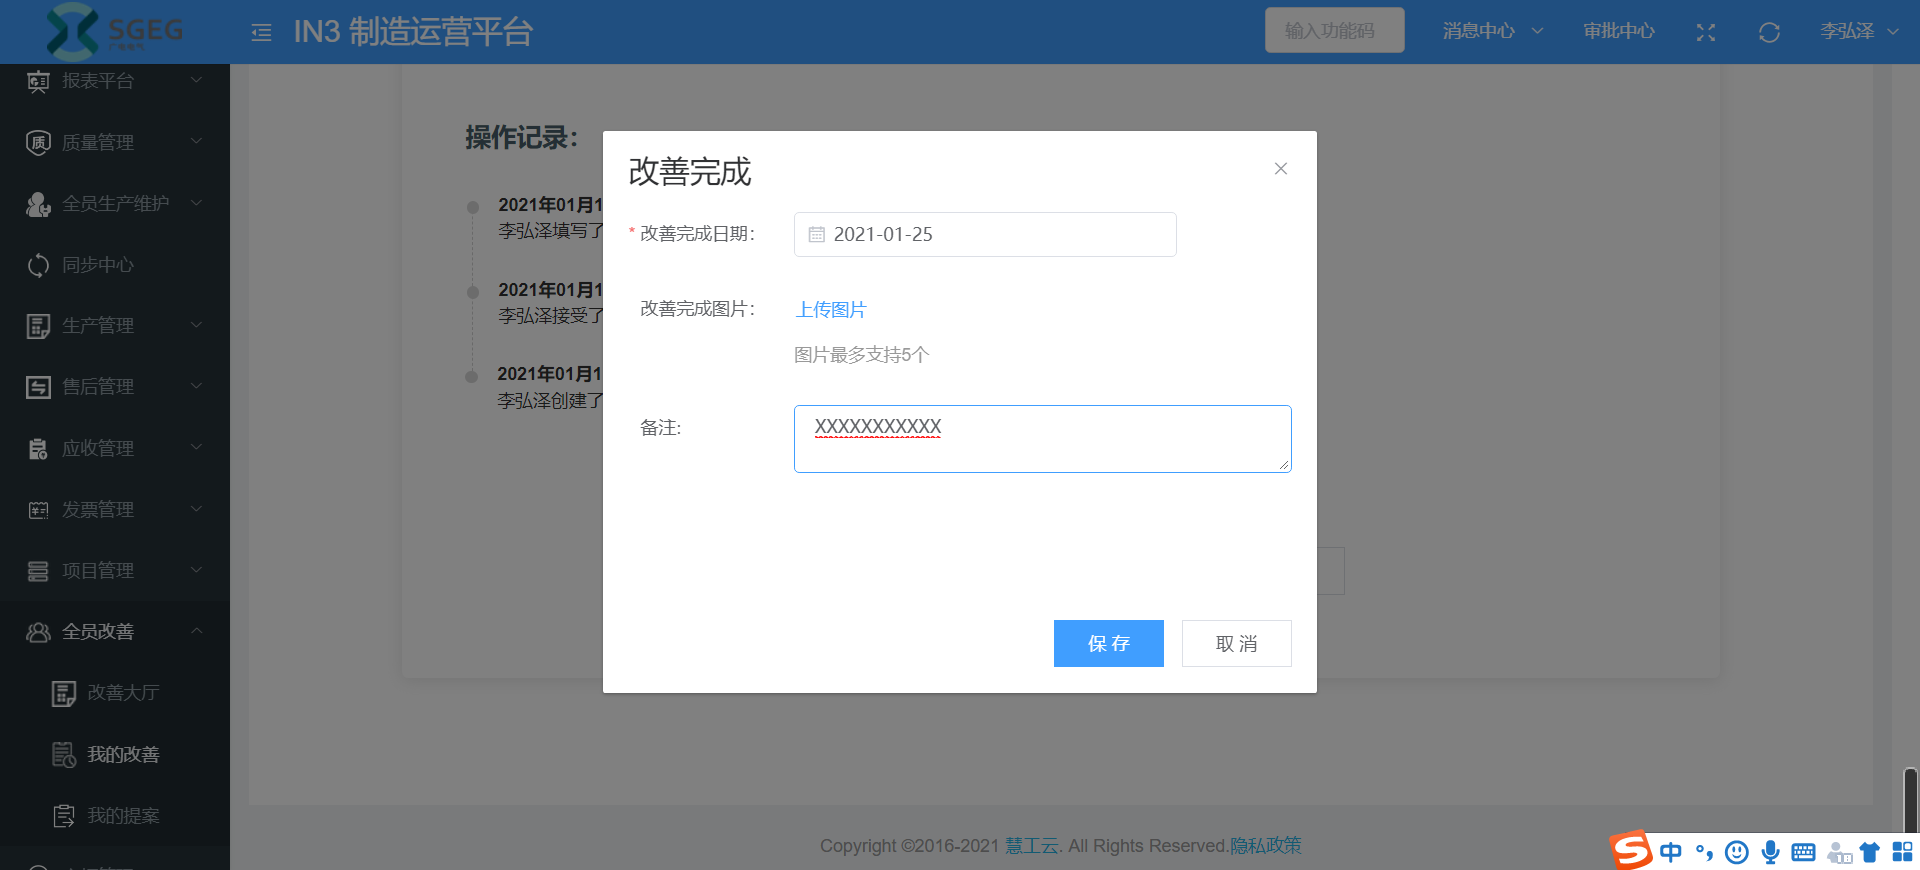Click the 上传图片 link
This screenshot has height=870, width=1920.
click(830, 310)
